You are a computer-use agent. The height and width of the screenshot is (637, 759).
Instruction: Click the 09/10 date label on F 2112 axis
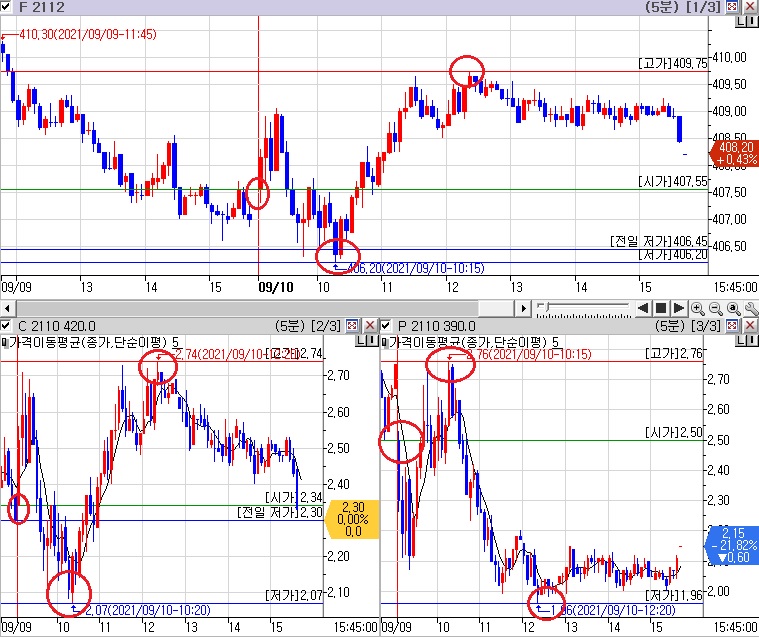pos(275,288)
